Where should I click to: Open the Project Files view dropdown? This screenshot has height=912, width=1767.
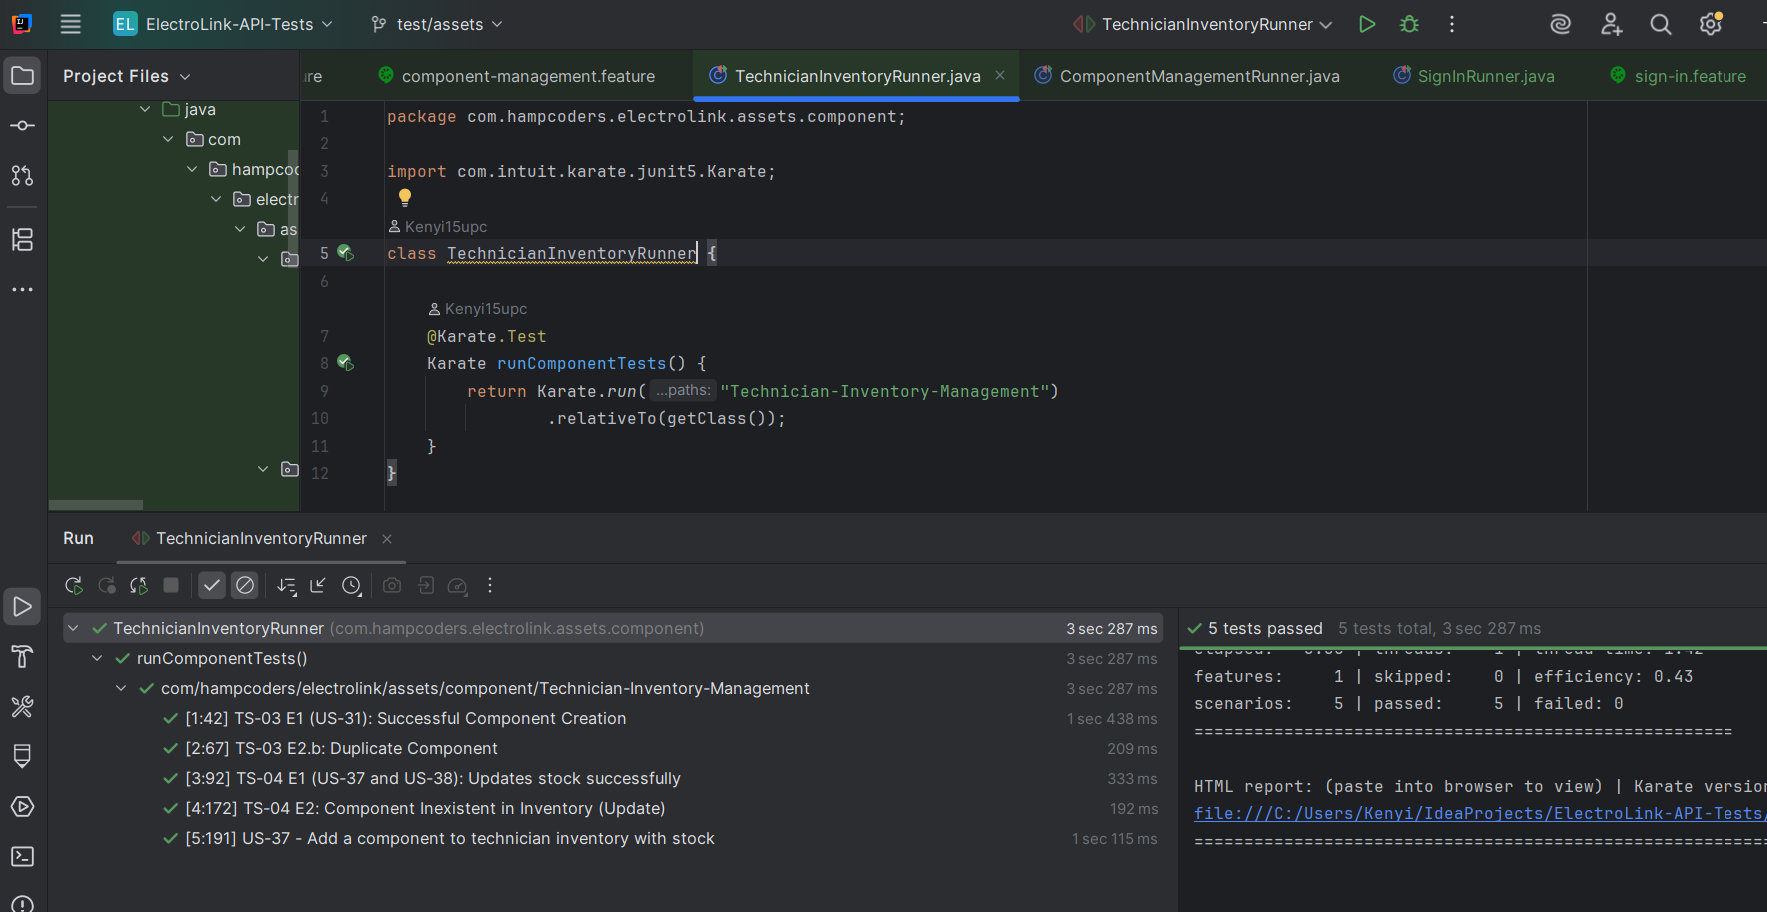tap(126, 76)
